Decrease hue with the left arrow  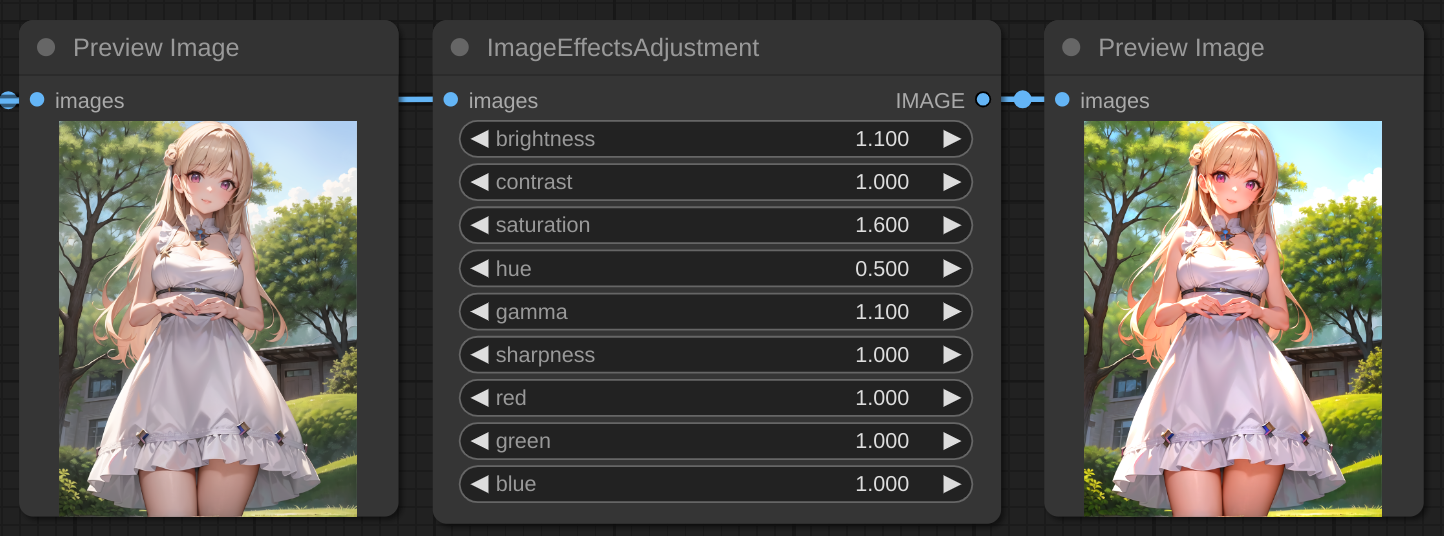pyautogui.click(x=479, y=268)
